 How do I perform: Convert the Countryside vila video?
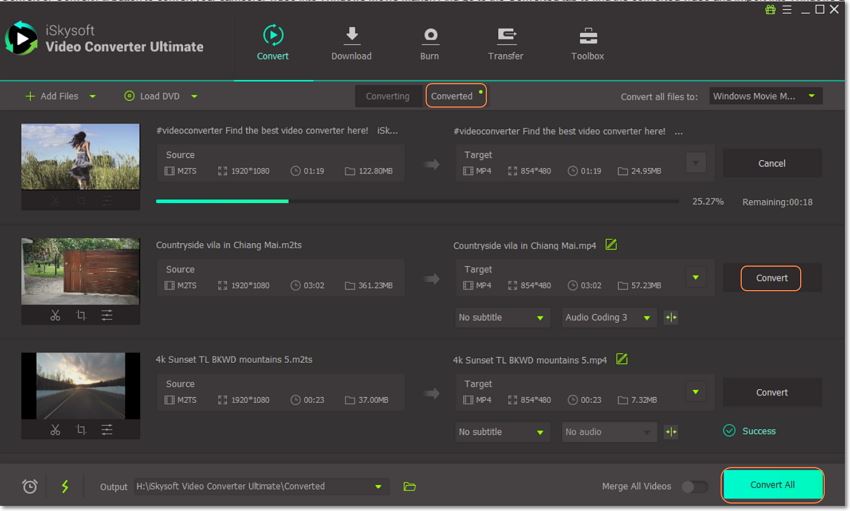click(771, 278)
